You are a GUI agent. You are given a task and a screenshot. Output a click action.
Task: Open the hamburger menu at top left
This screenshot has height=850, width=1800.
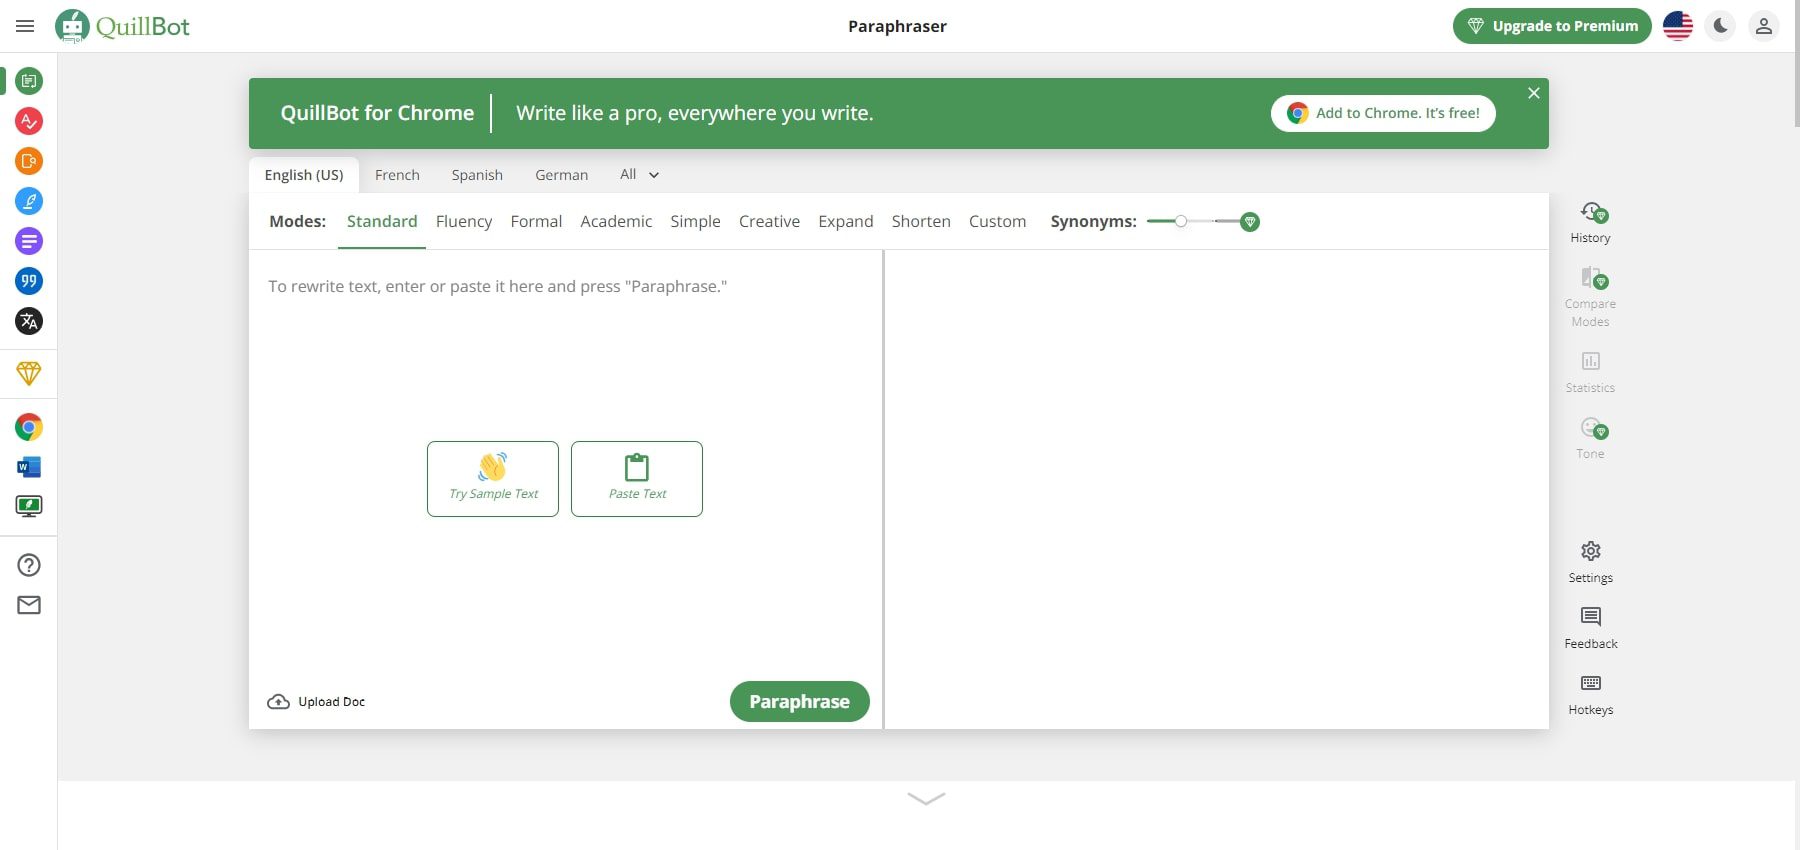tap(25, 26)
